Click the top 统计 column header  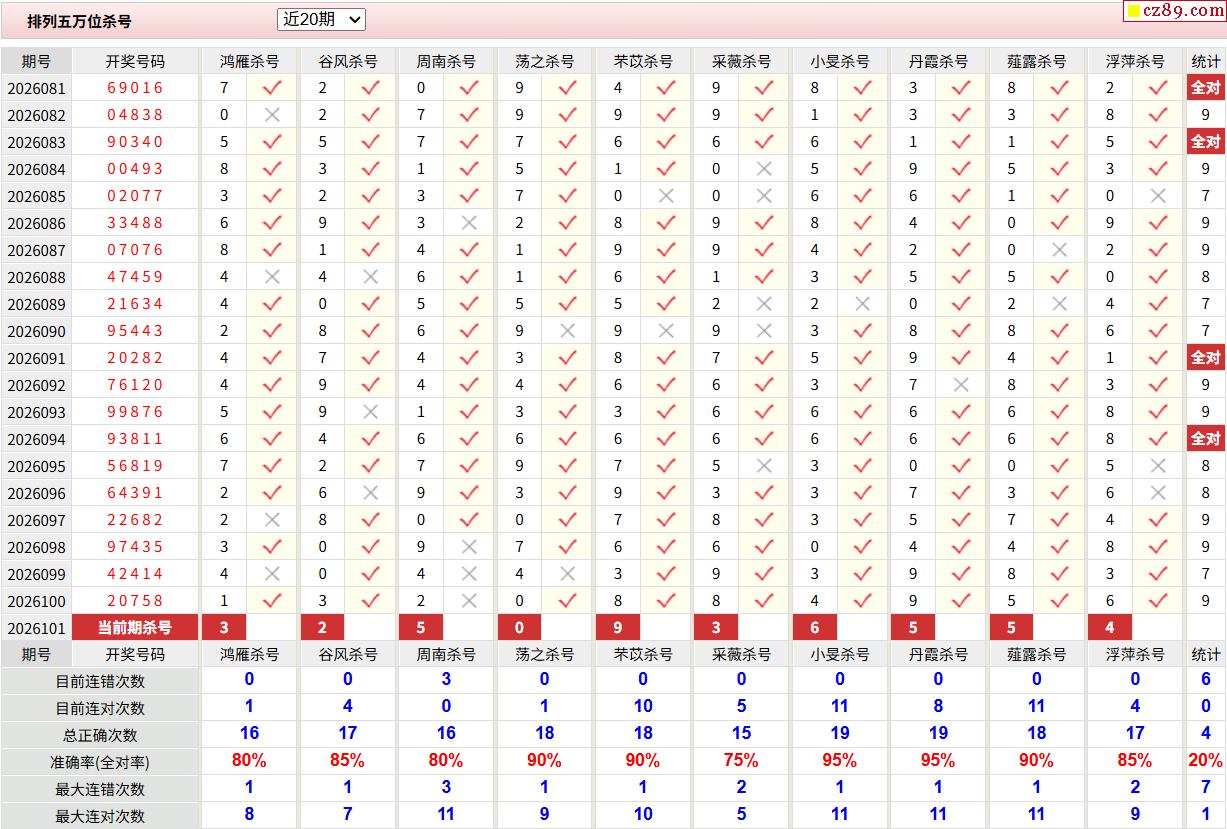coord(1205,61)
